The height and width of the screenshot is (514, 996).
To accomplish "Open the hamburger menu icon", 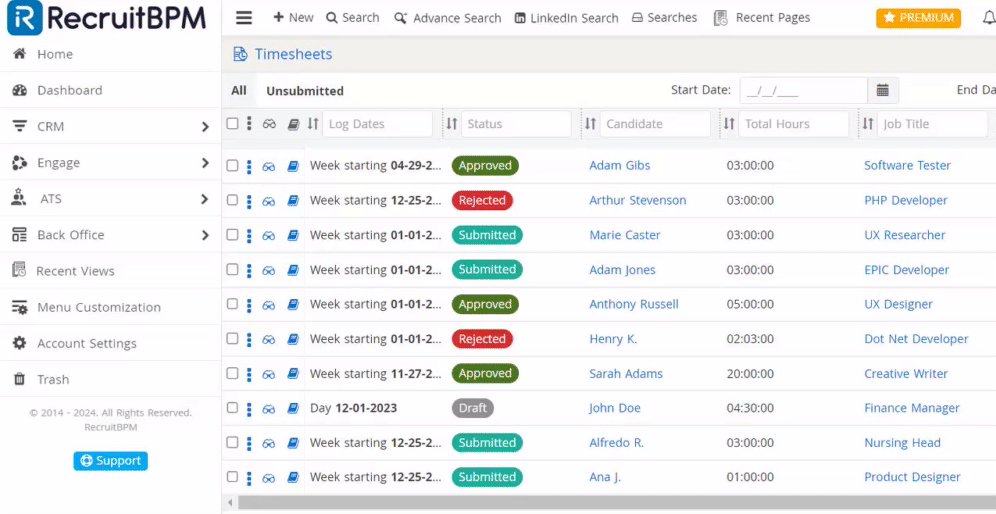I will (244, 18).
